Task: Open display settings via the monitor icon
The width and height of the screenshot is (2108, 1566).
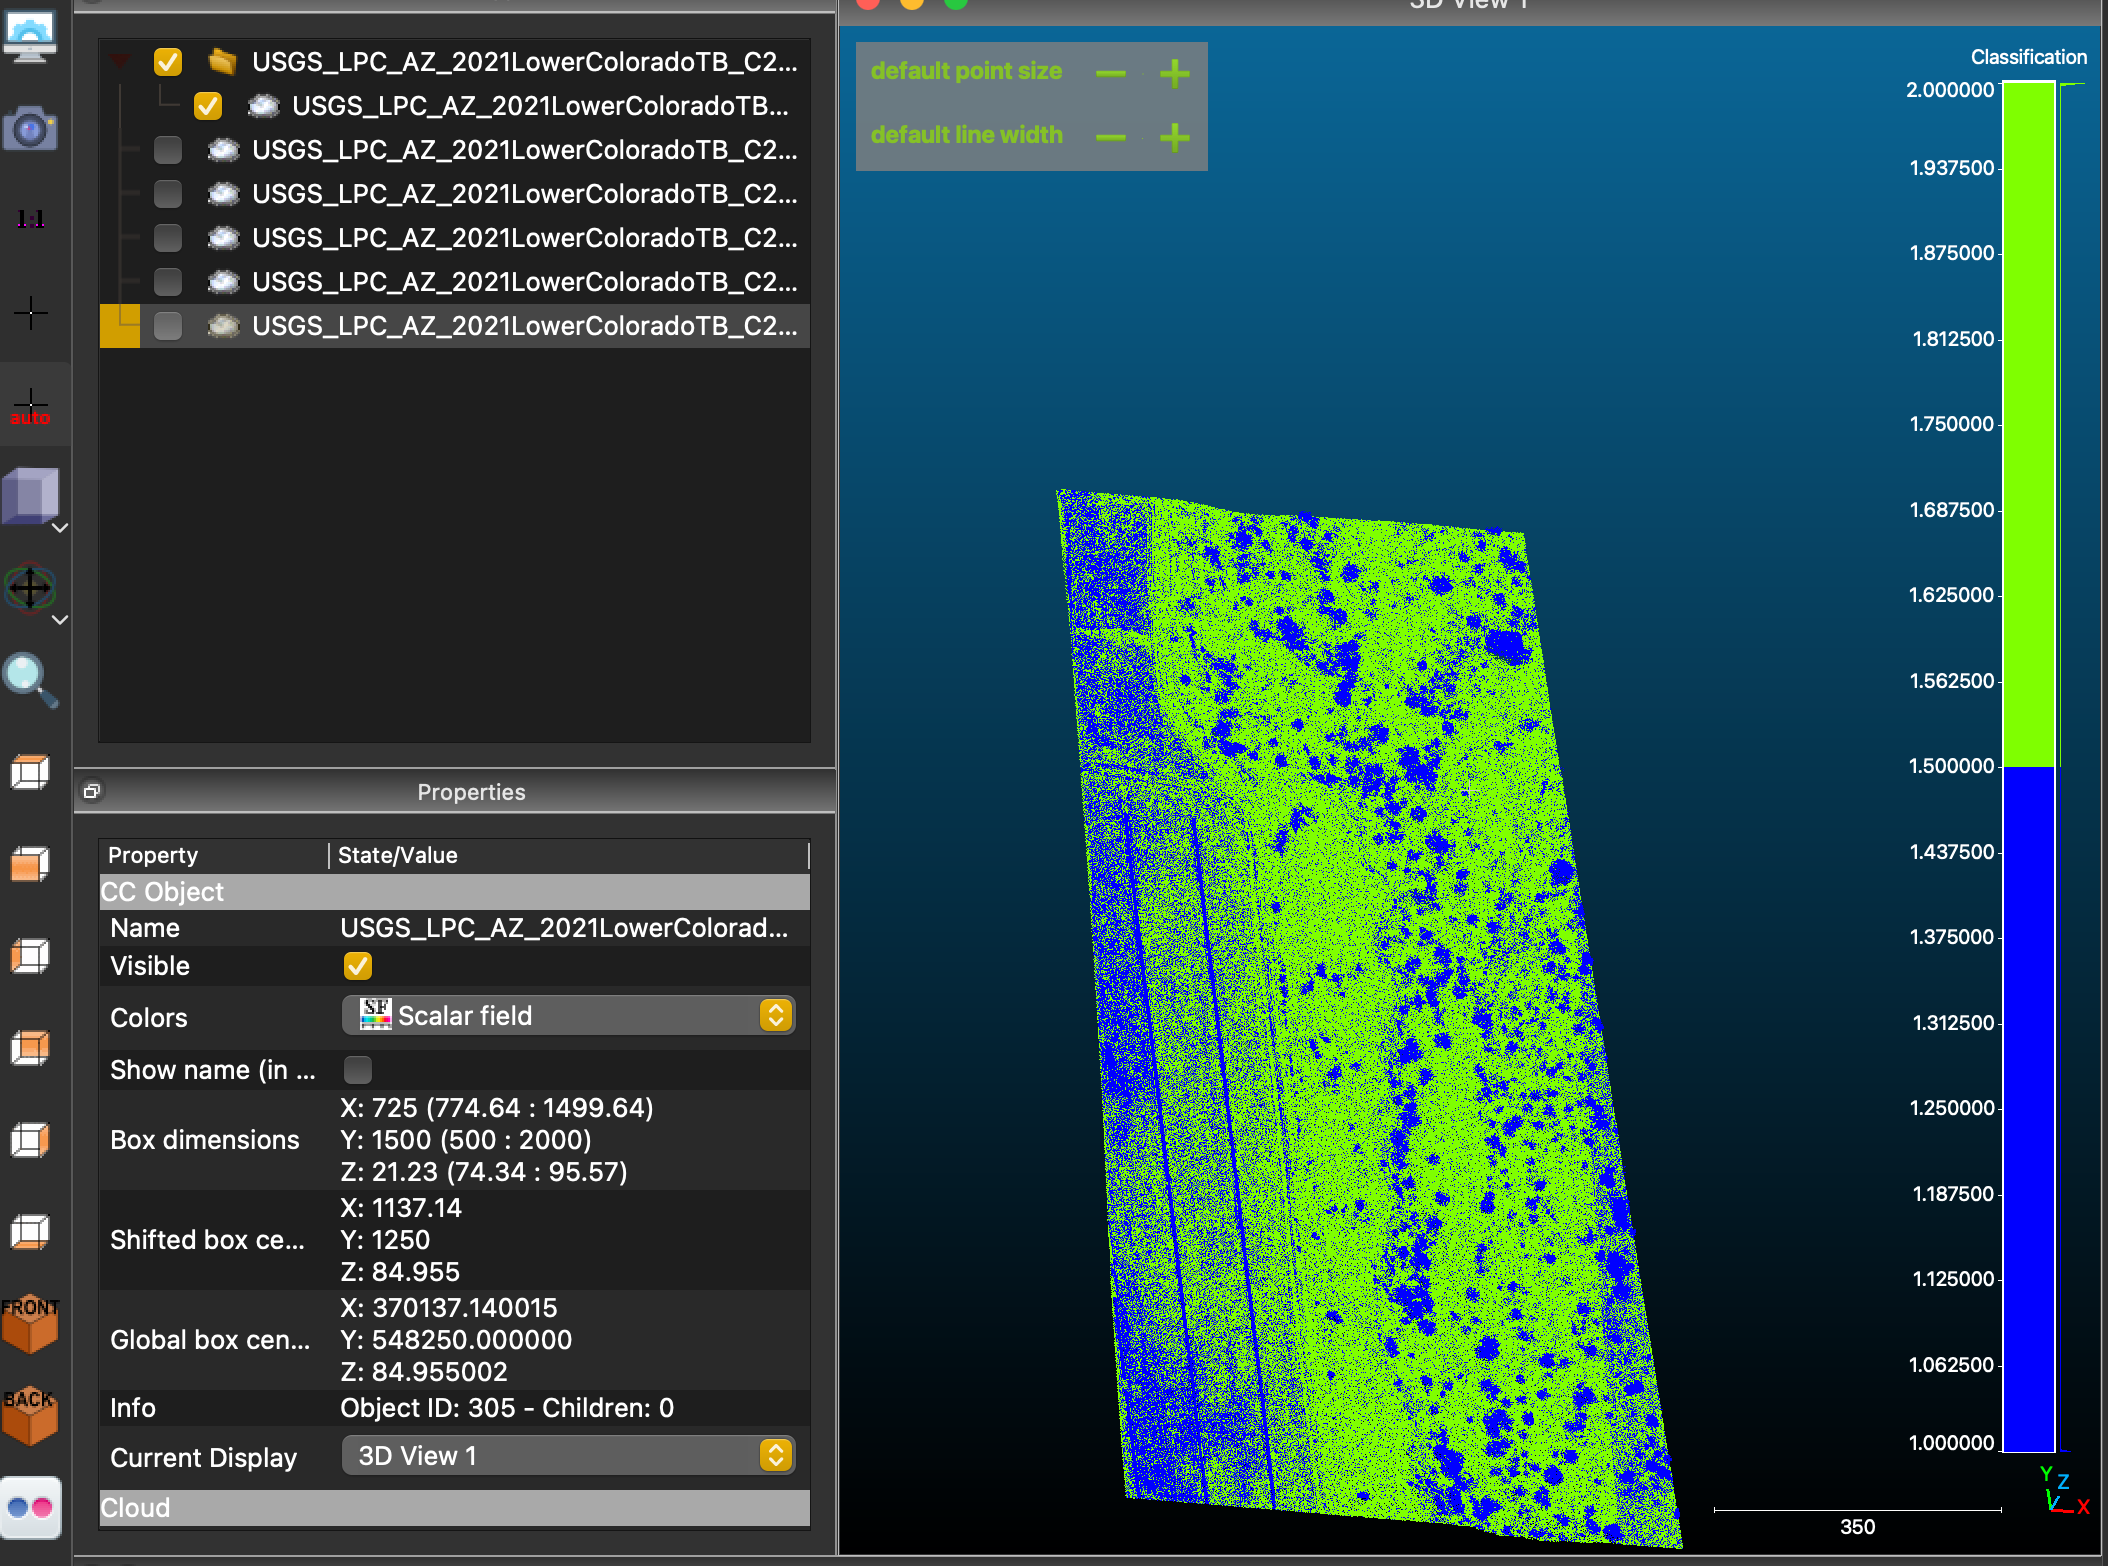Action: [x=30, y=38]
